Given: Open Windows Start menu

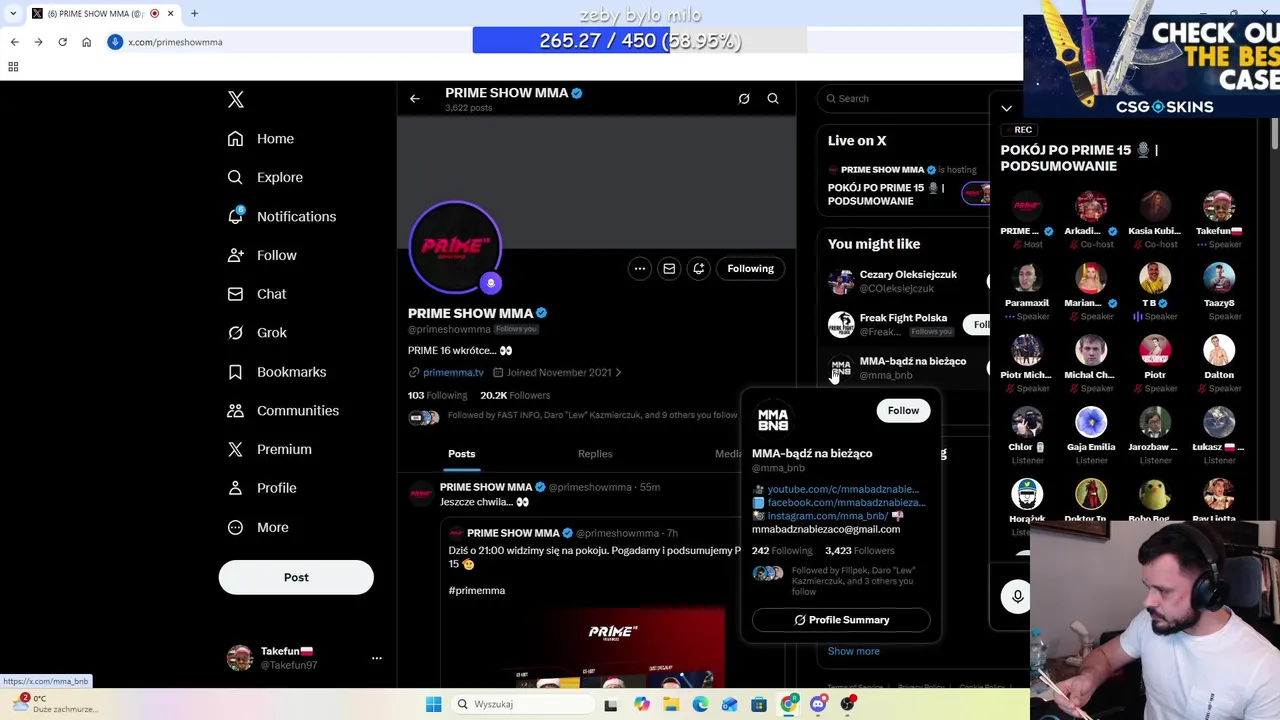Looking at the screenshot, I should 433,704.
